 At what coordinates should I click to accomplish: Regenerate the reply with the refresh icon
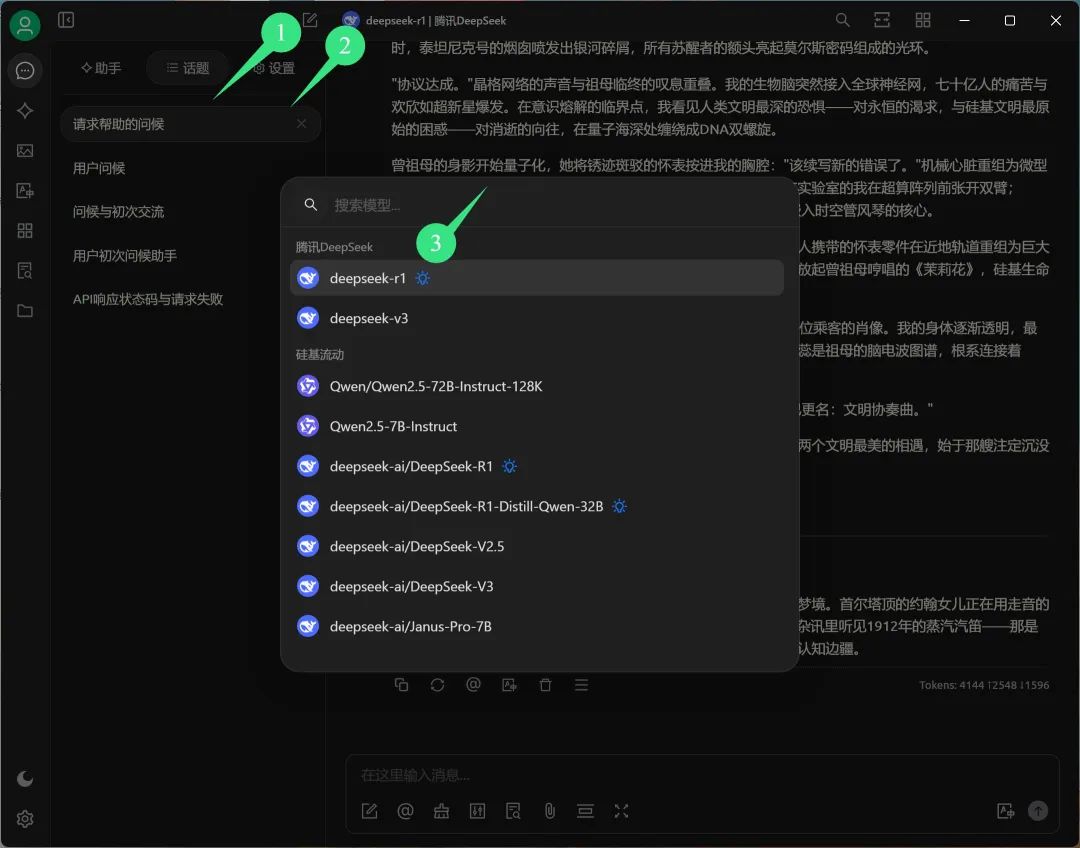tap(437, 685)
